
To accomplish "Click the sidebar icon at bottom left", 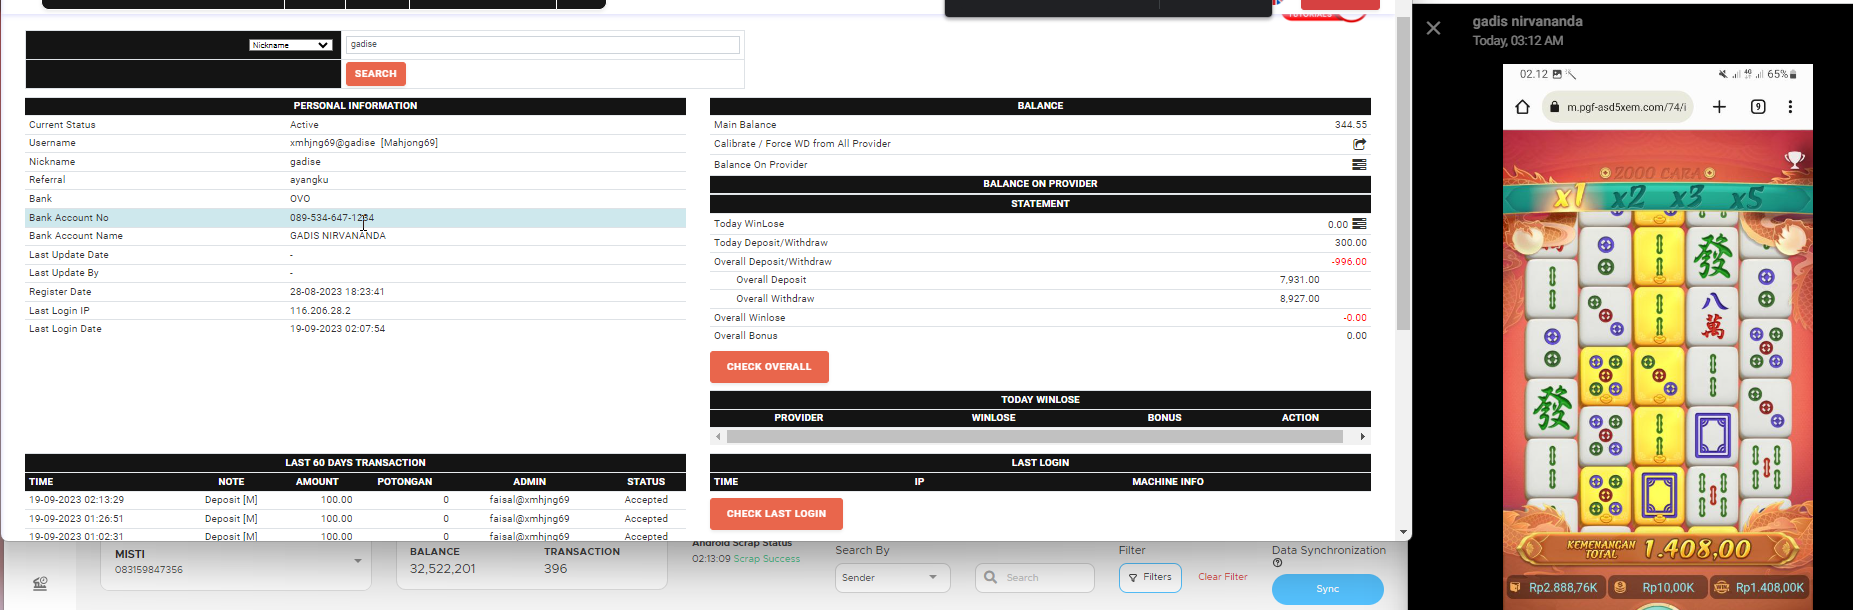I will coord(40,584).
